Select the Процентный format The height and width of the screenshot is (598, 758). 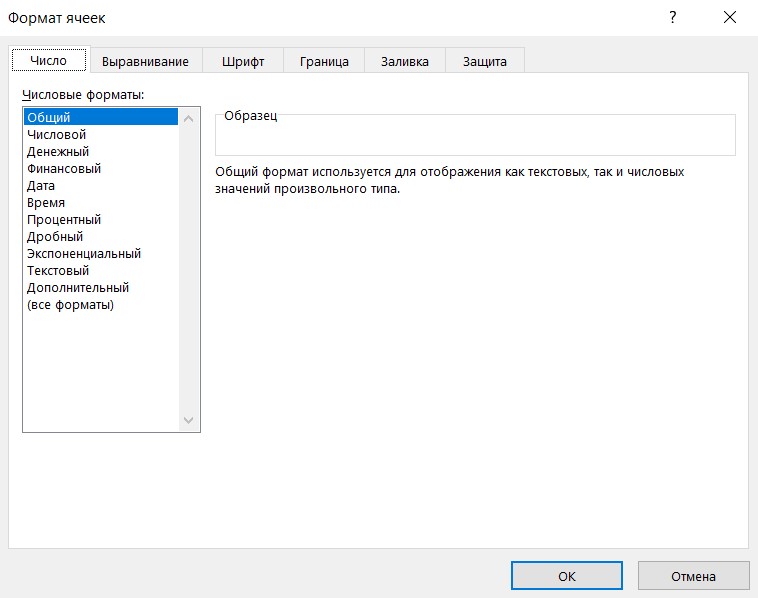(x=101, y=219)
